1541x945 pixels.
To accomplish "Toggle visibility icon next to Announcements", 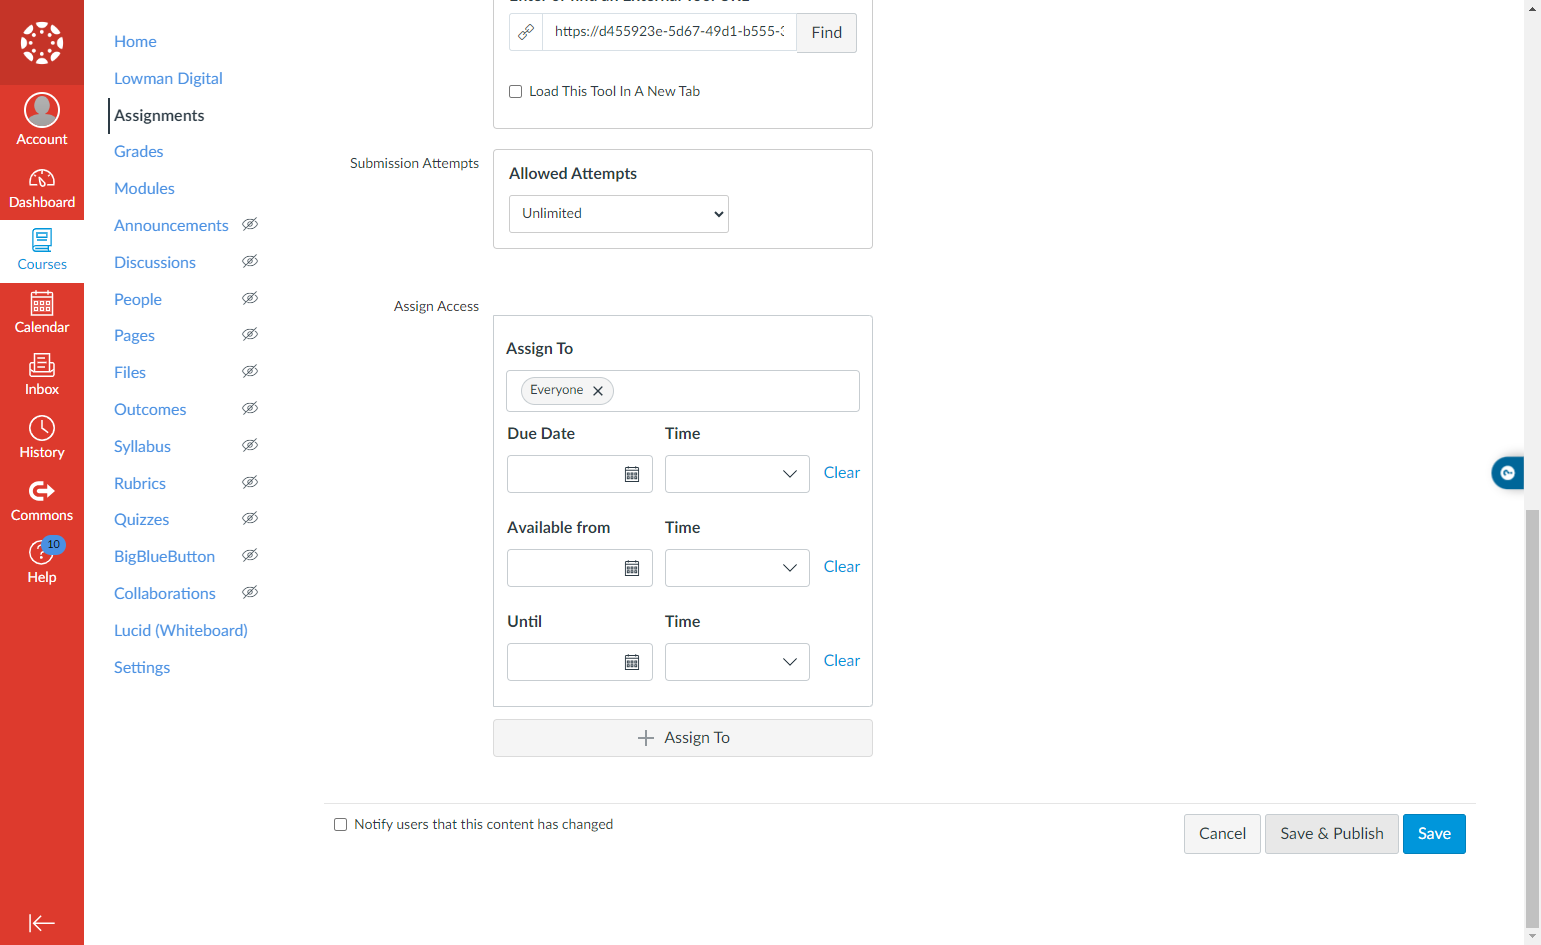I will pos(250,224).
